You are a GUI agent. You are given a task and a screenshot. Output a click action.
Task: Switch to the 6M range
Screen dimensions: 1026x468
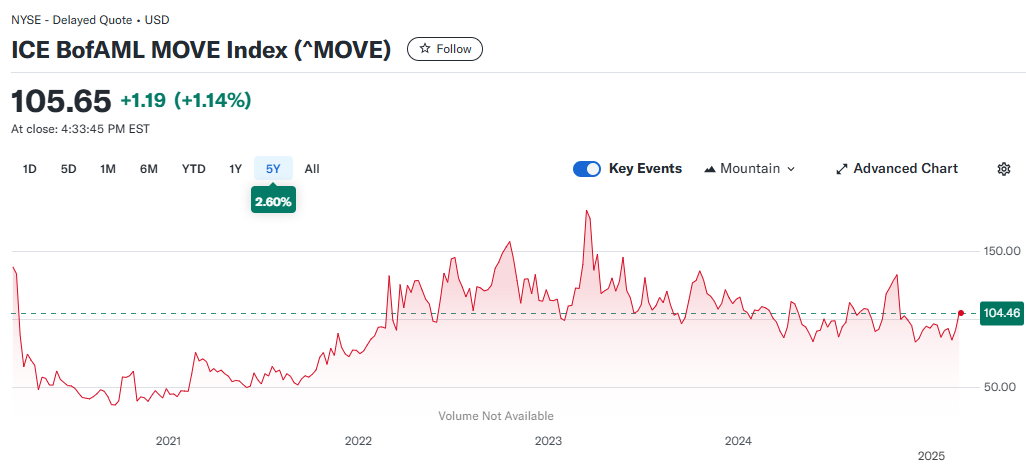pyautogui.click(x=149, y=169)
